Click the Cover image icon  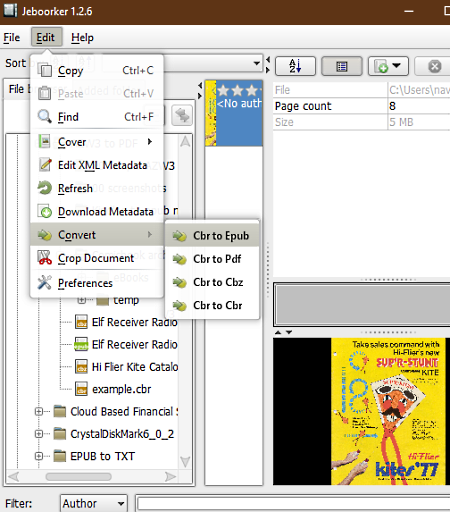tap(44, 141)
